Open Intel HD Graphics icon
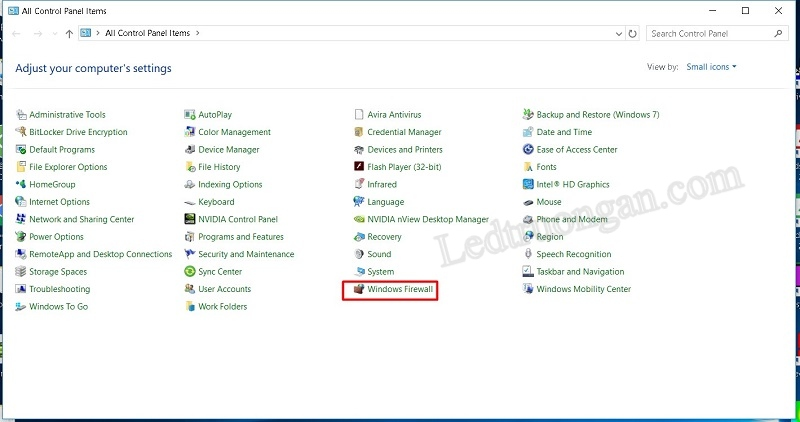800x422 pixels. (x=529, y=185)
